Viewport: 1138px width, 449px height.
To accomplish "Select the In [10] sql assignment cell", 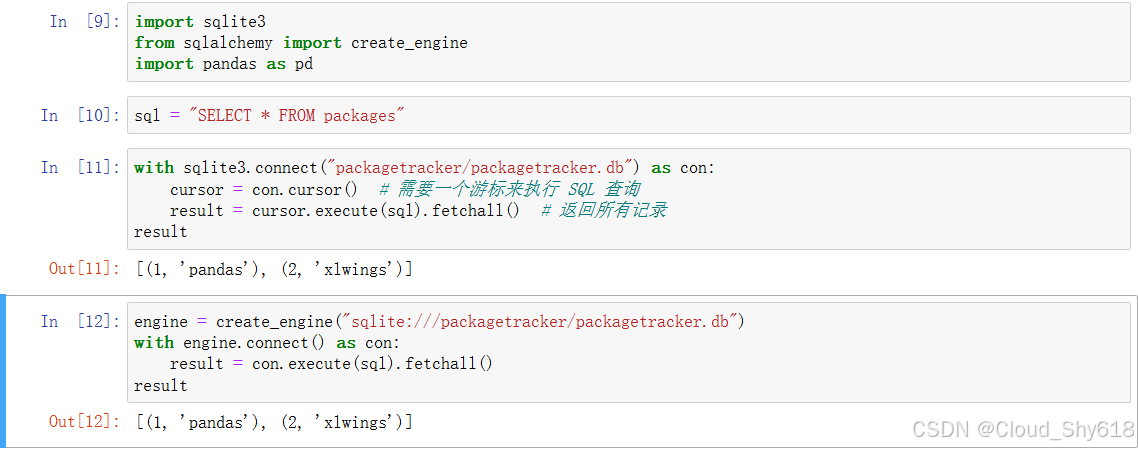I will (x=629, y=115).
